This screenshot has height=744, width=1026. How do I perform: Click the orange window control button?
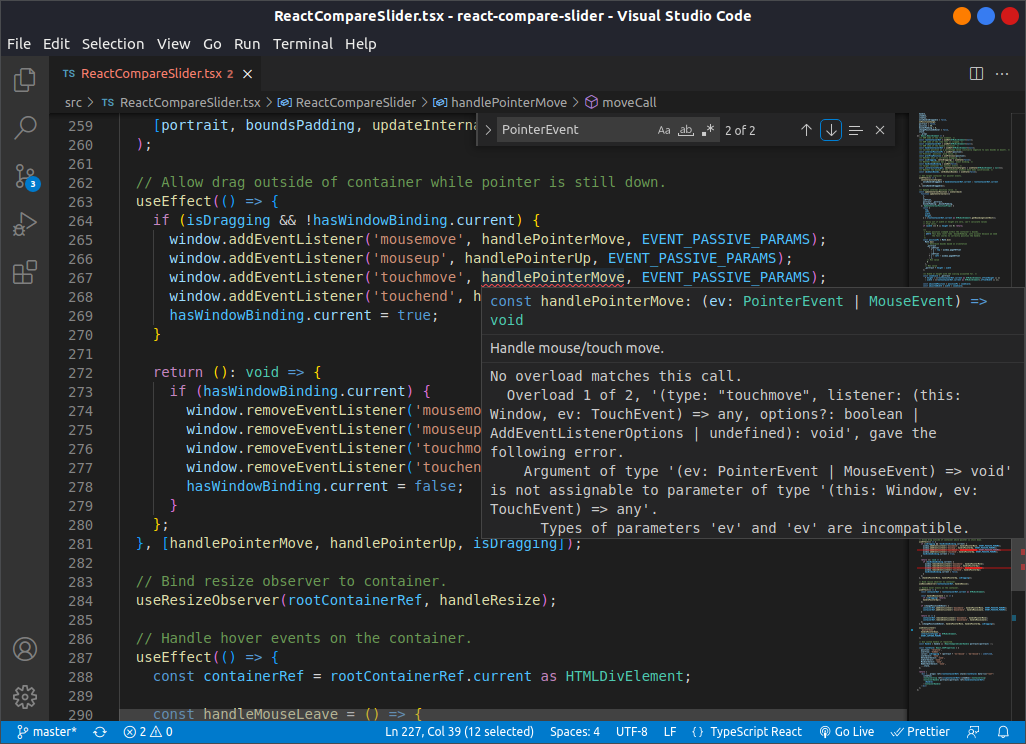[961, 16]
